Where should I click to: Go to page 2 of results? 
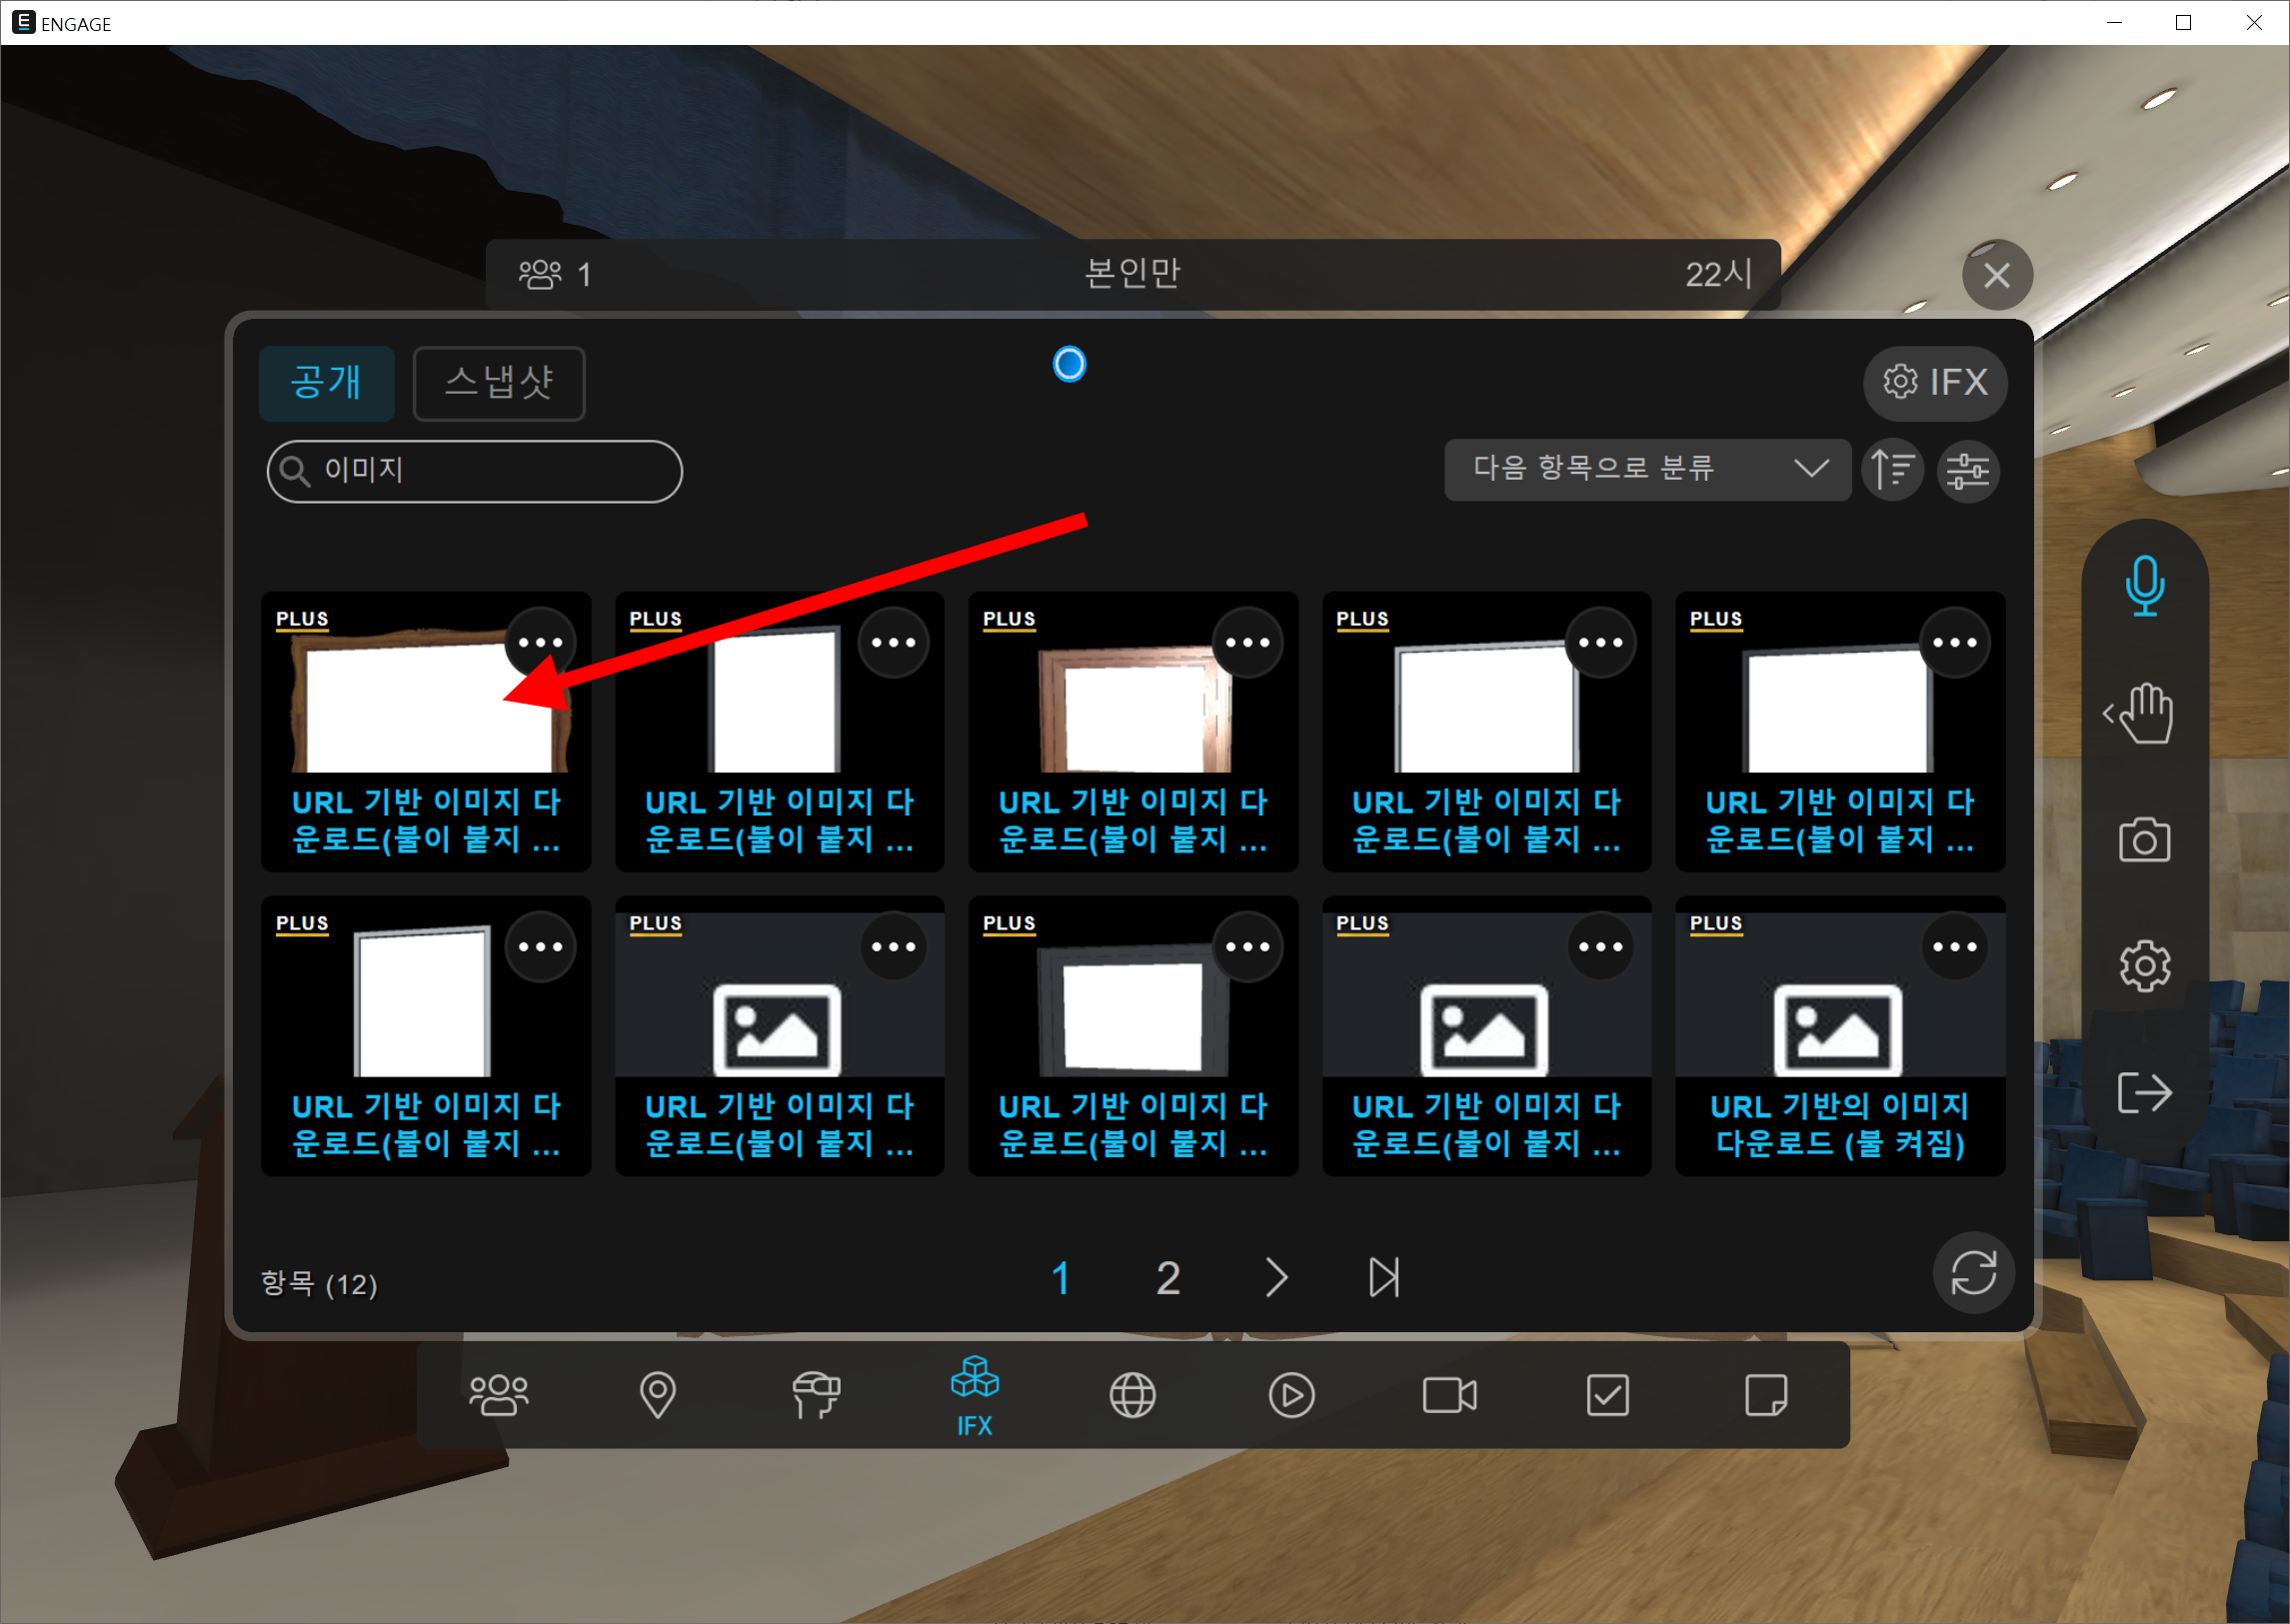(1168, 1278)
